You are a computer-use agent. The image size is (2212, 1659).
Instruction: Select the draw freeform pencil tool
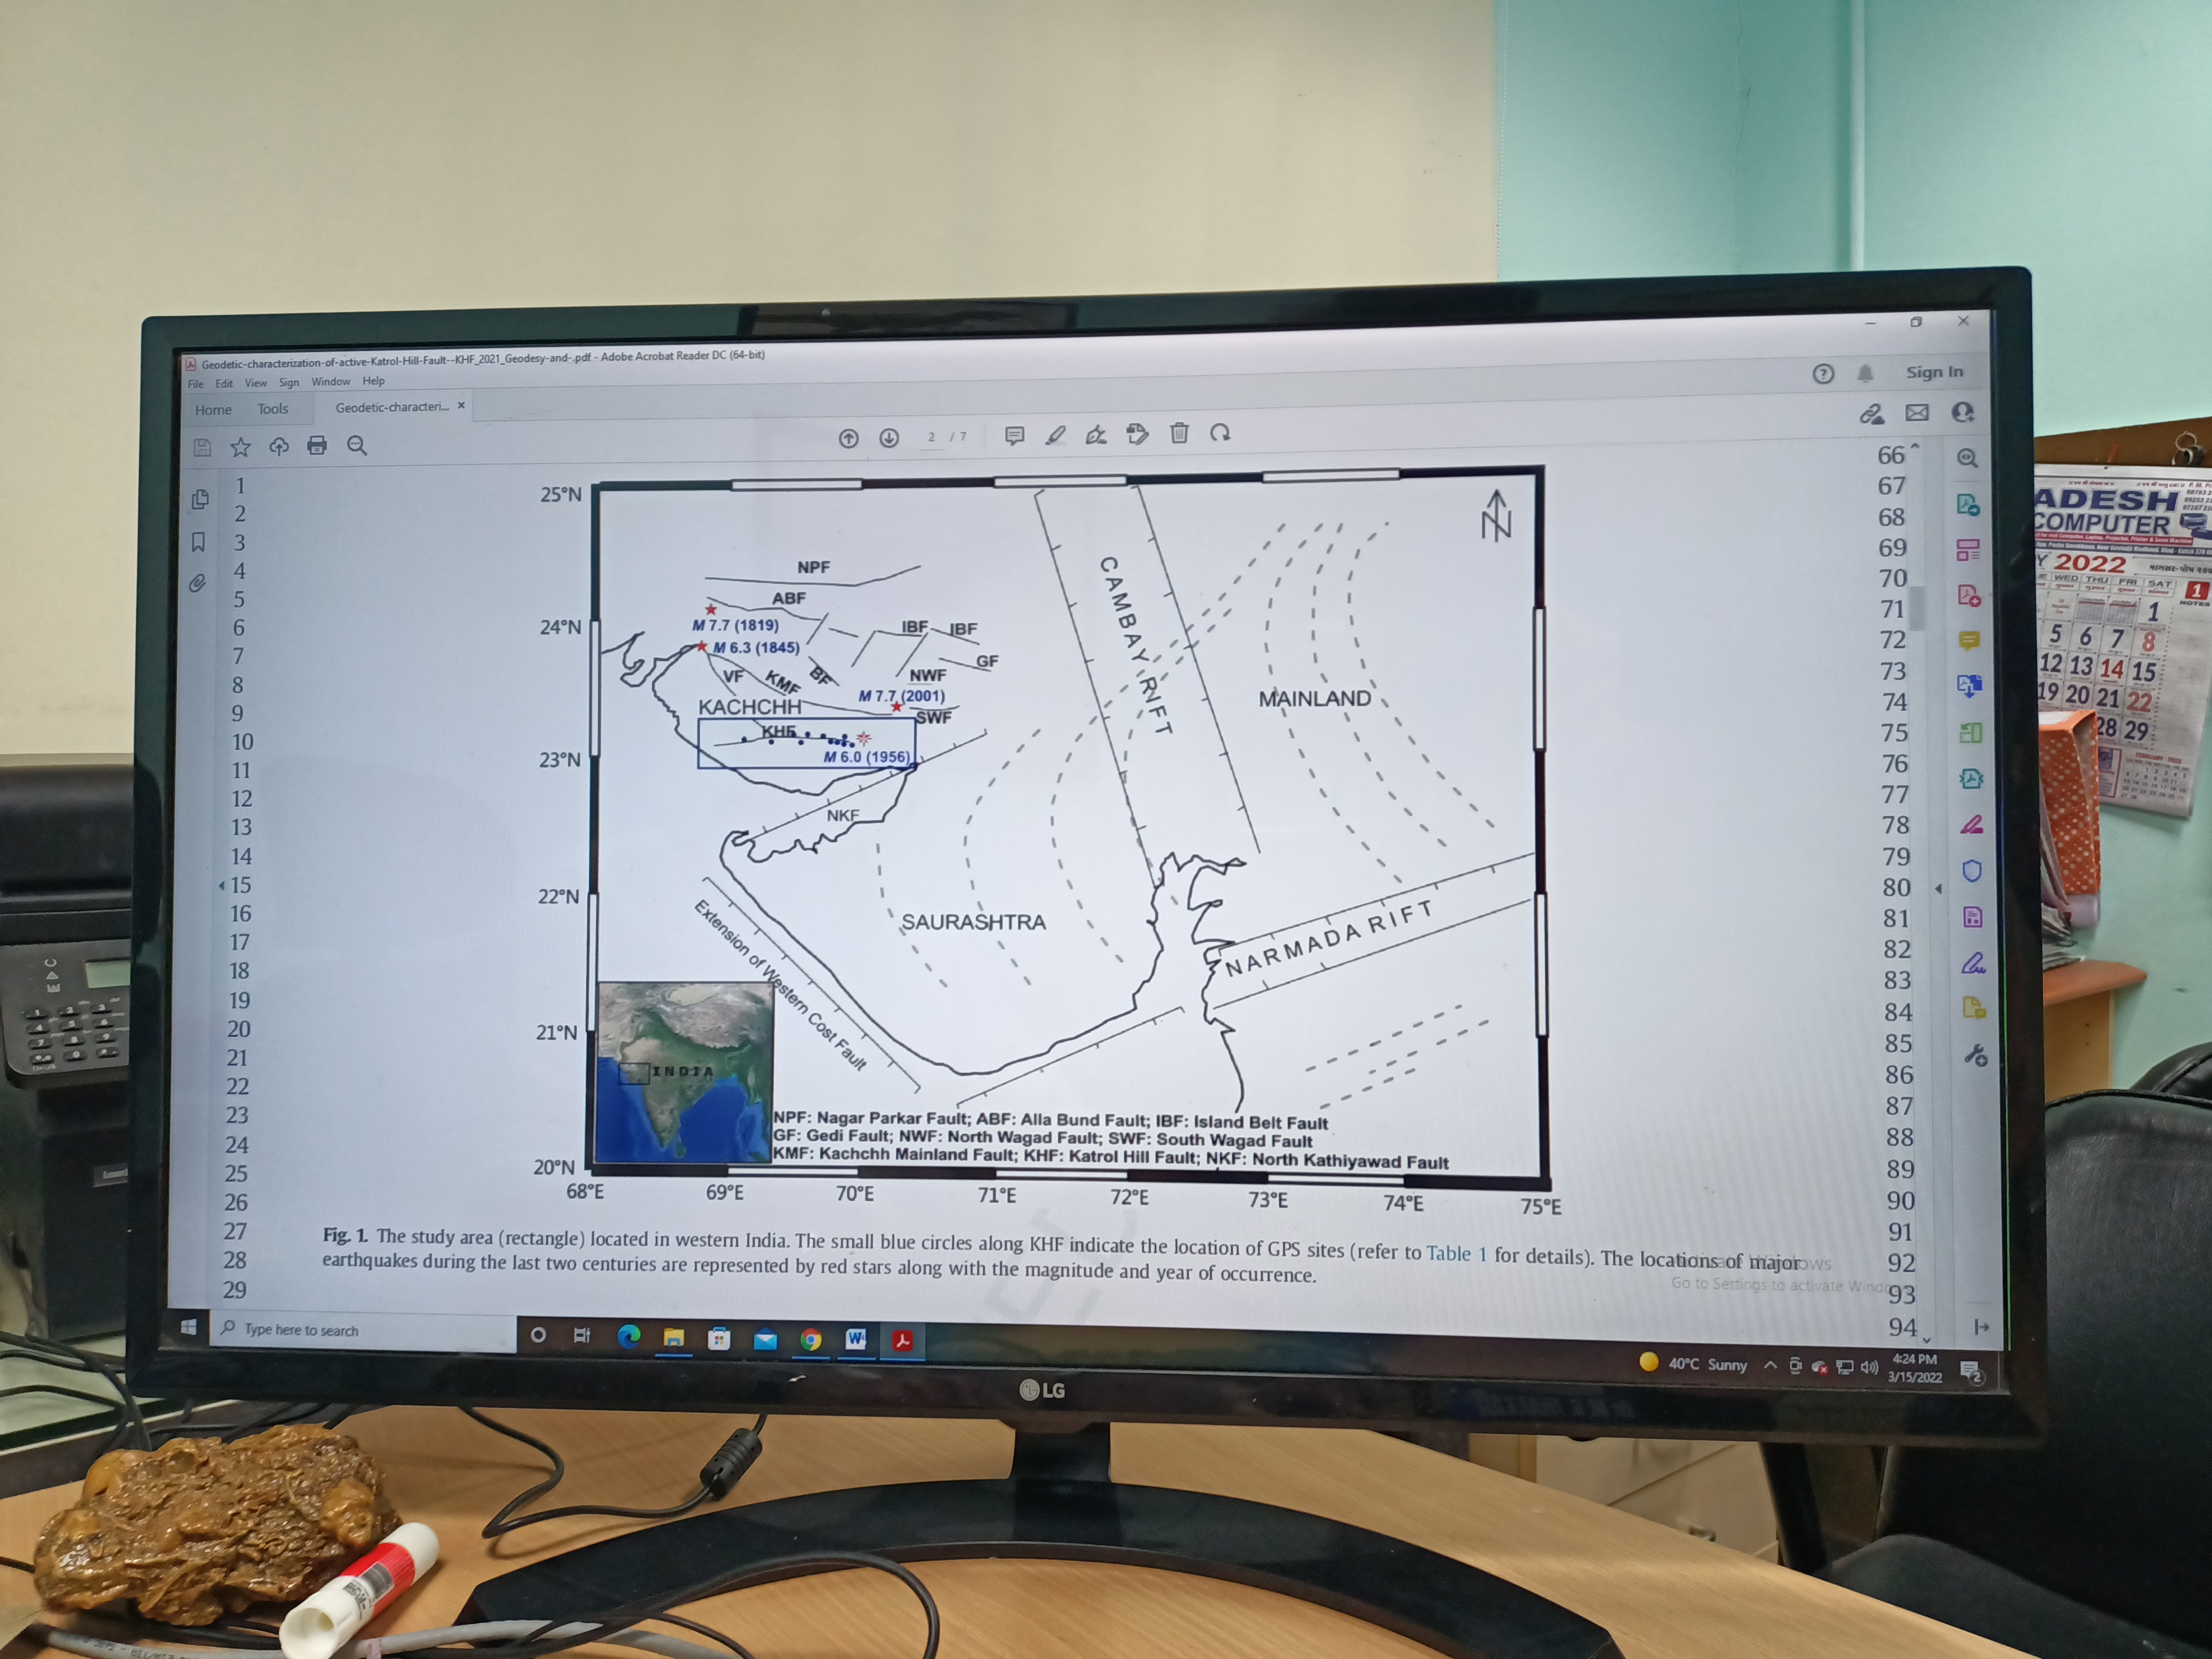(1096, 434)
